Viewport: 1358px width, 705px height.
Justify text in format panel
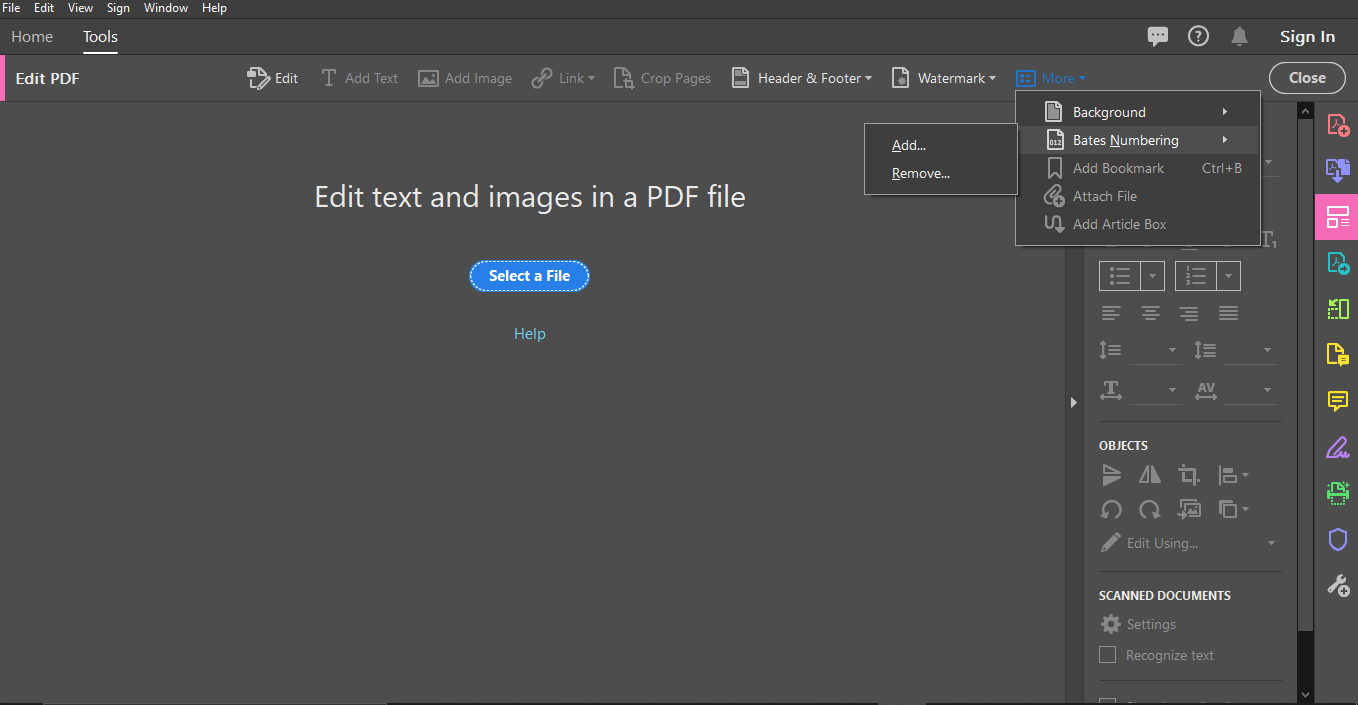pyautogui.click(x=1229, y=314)
